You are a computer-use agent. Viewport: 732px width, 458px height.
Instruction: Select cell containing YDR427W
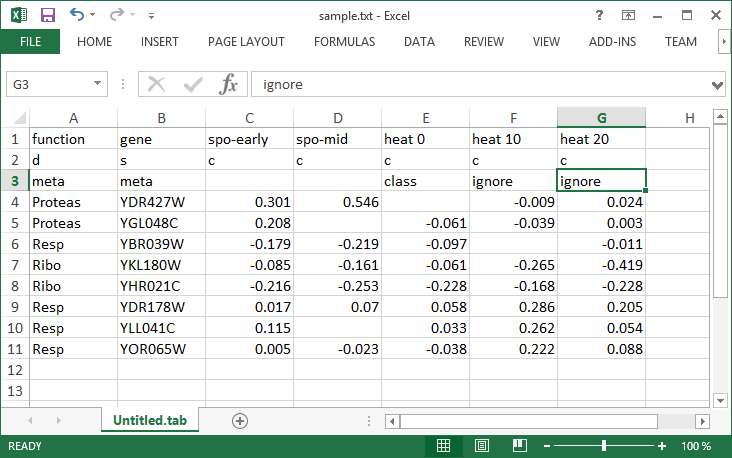click(x=160, y=202)
